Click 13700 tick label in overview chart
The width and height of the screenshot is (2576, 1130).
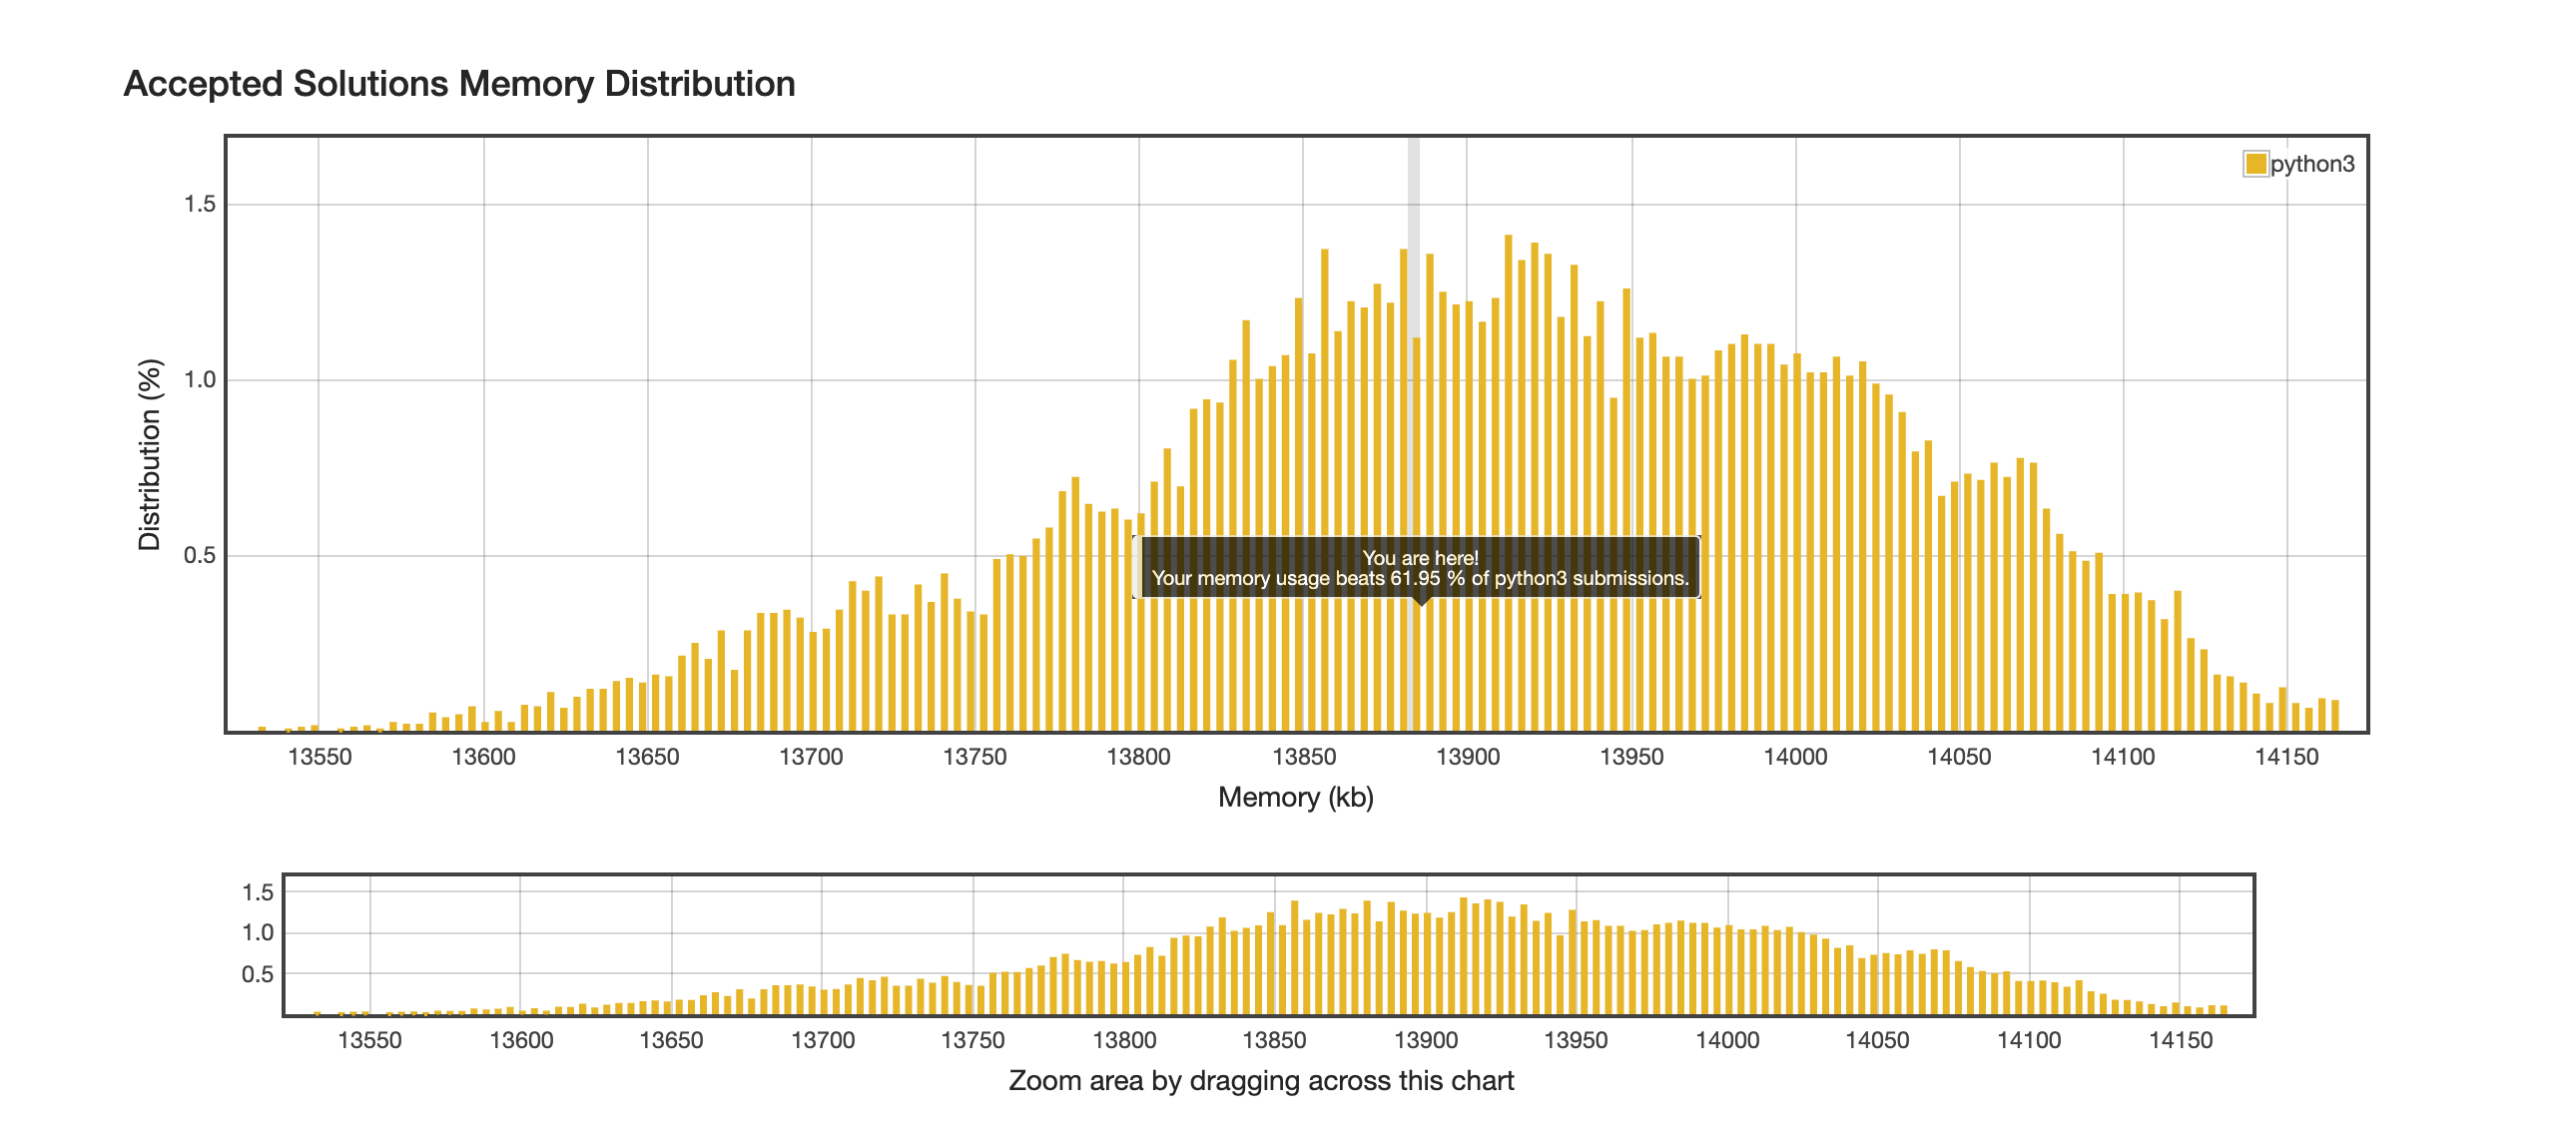point(822,1040)
